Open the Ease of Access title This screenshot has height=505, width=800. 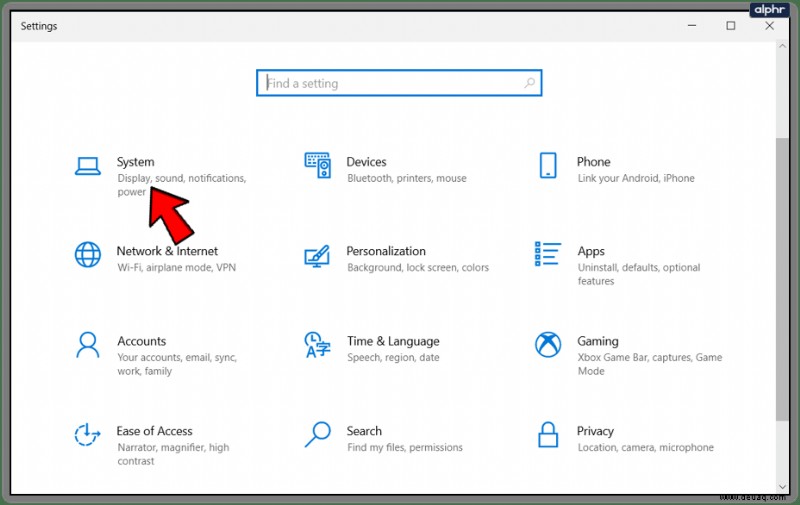155,431
